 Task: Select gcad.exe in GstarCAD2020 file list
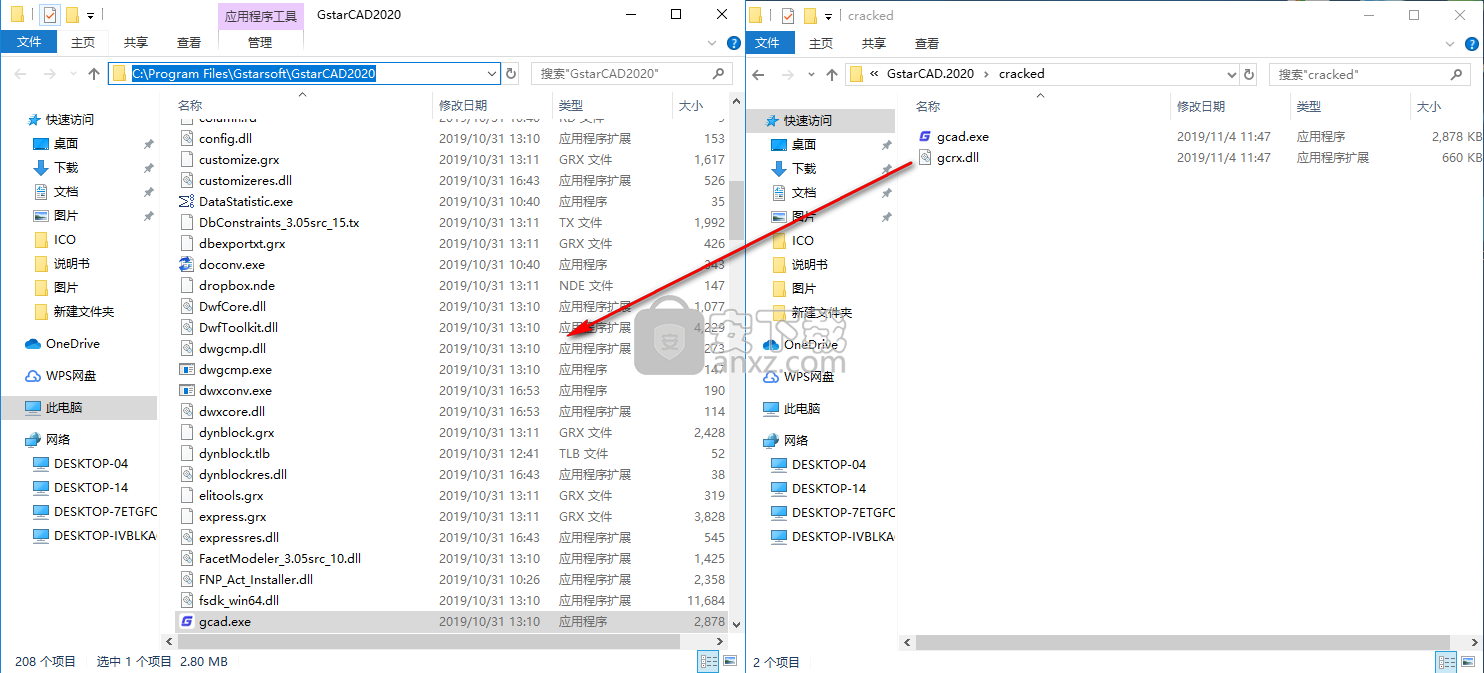pos(225,622)
